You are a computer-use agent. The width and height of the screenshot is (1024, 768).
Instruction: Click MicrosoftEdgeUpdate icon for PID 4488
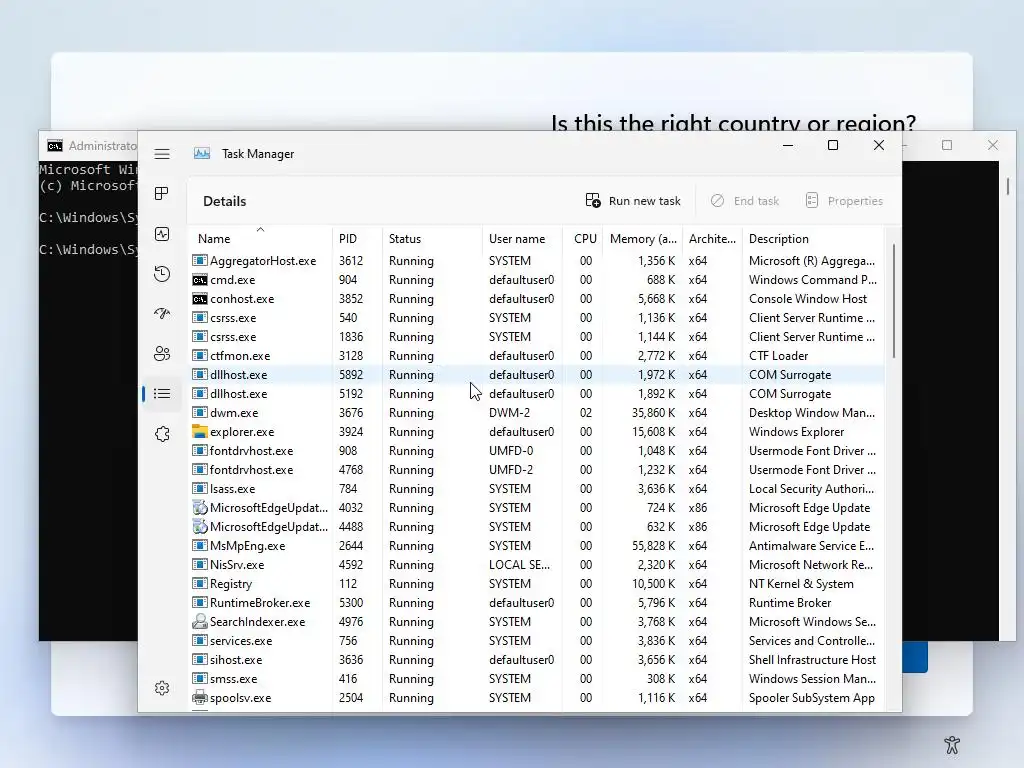[x=200, y=526]
